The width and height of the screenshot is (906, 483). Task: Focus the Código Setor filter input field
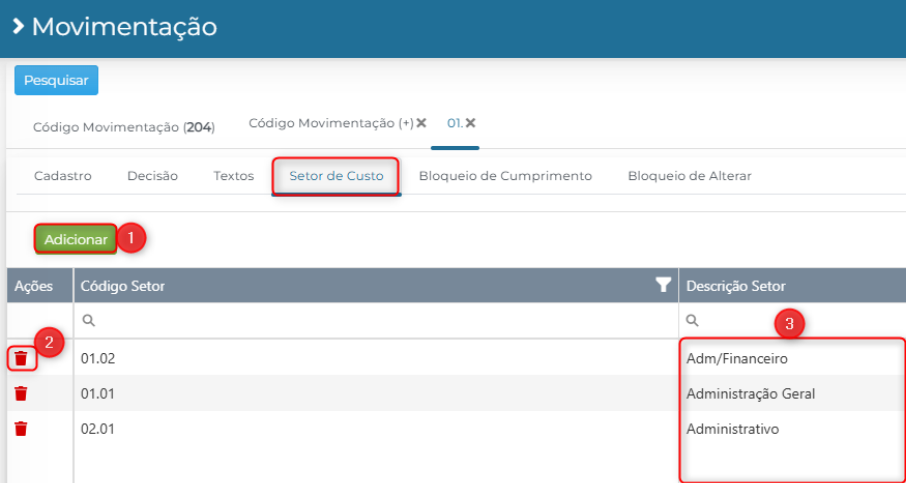(x=376, y=321)
